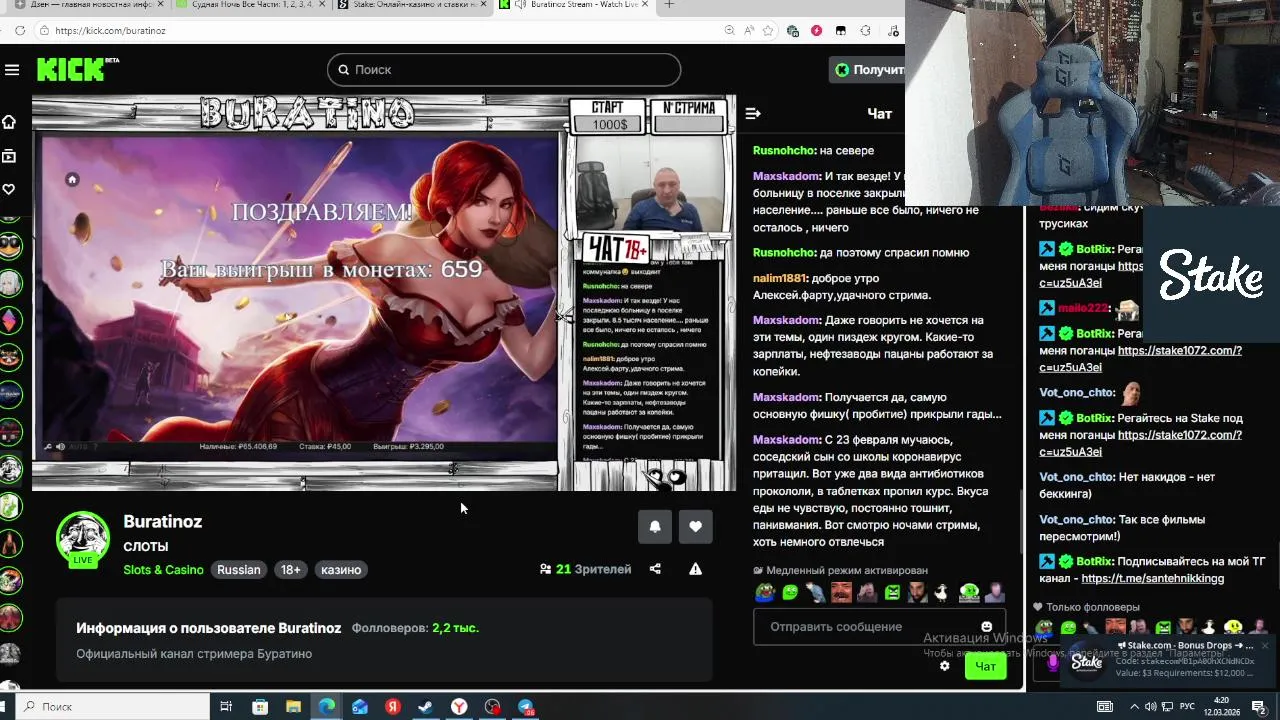Select the Russian language tag
The width and height of the screenshot is (1280, 720).
(239, 570)
